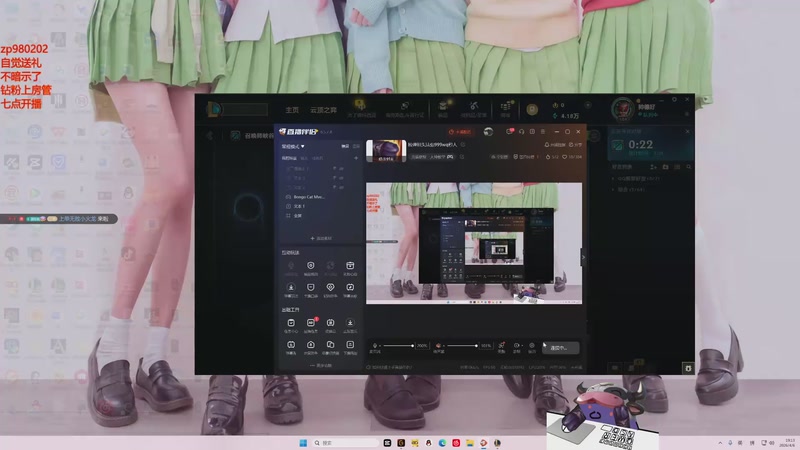Click the live preview canvas
Viewport: 800px width, 450px height.
point(474,243)
